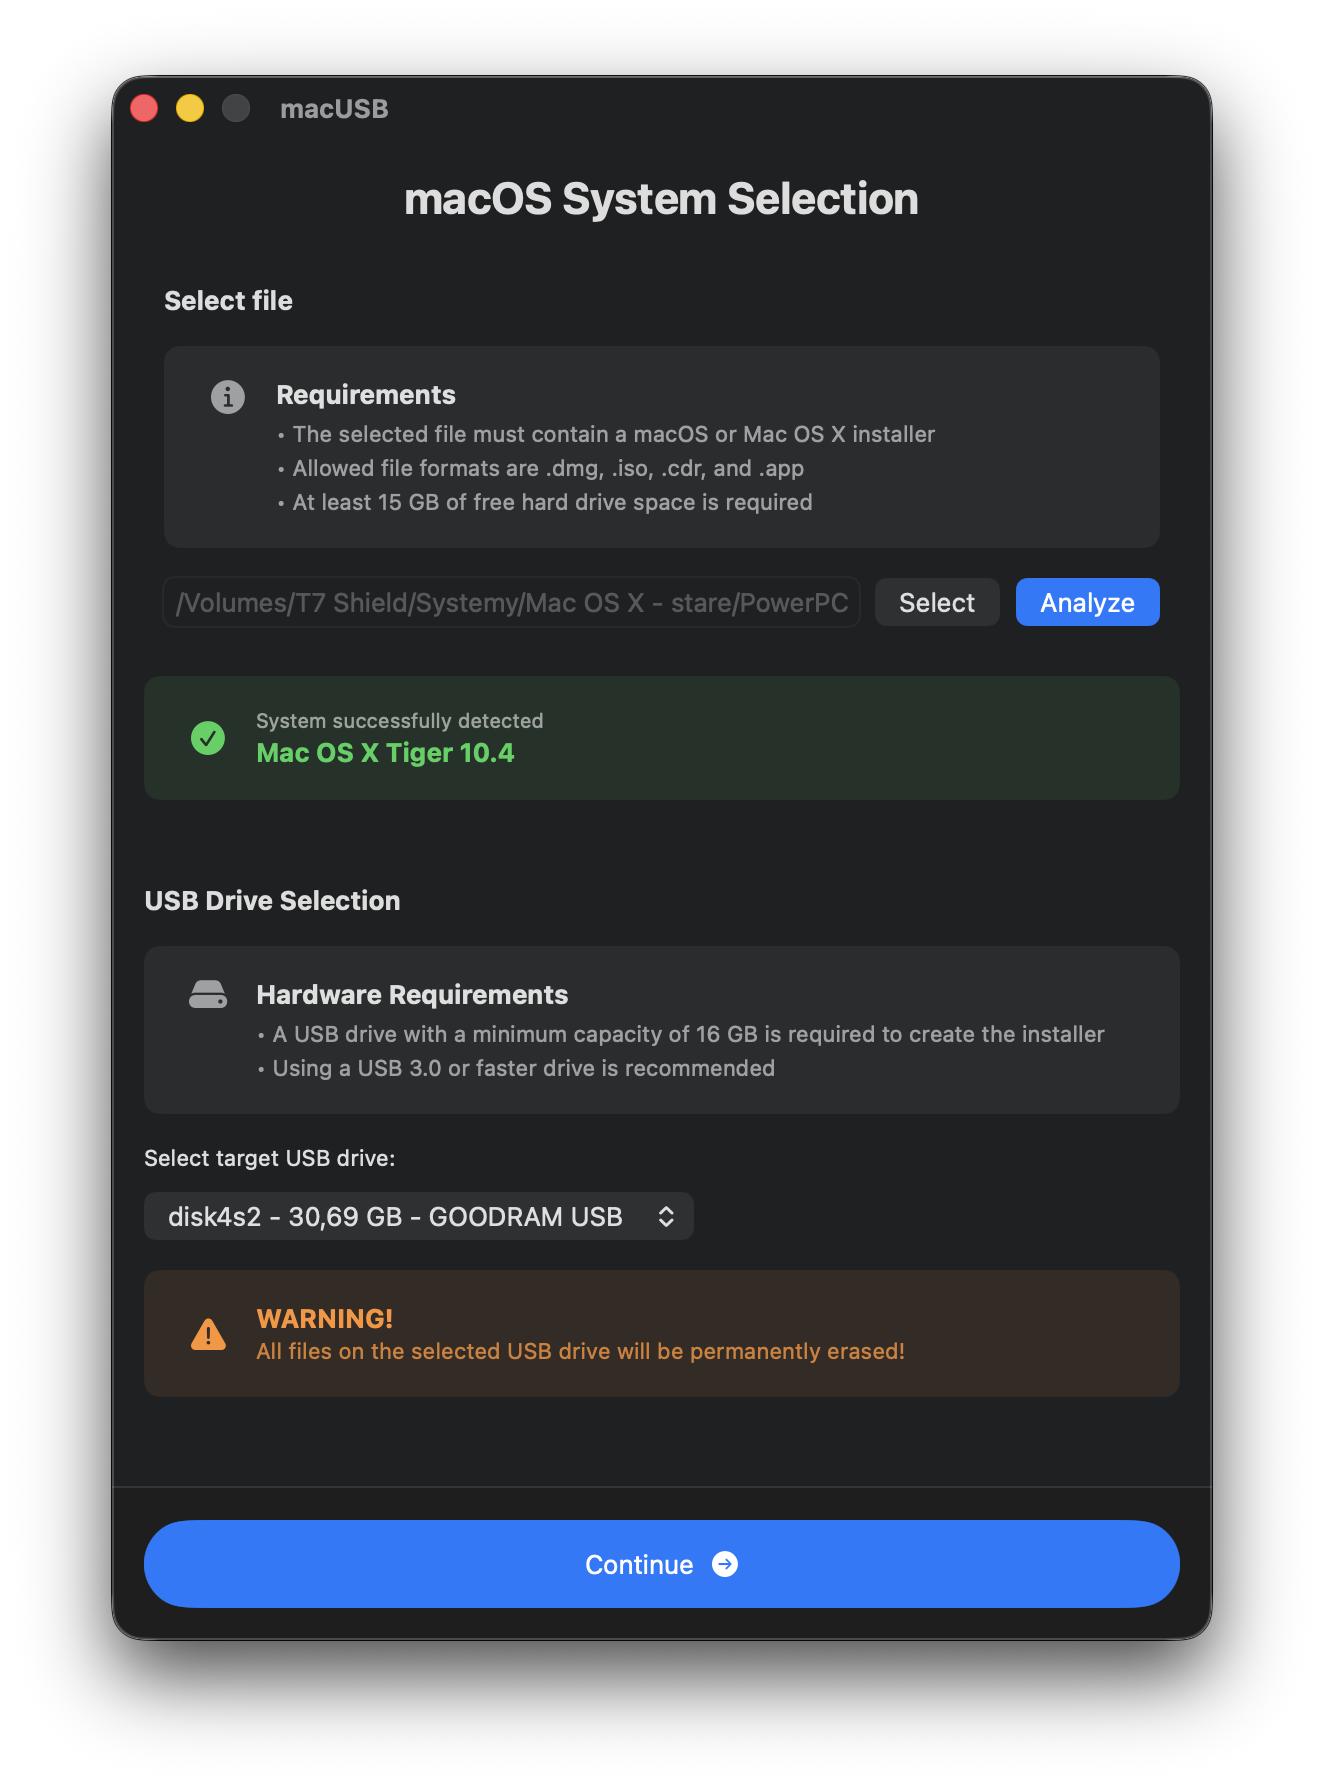This screenshot has height=1788, width=1324.
Task: Click the info icon next to Requirements
Action: tap(228, 397)
